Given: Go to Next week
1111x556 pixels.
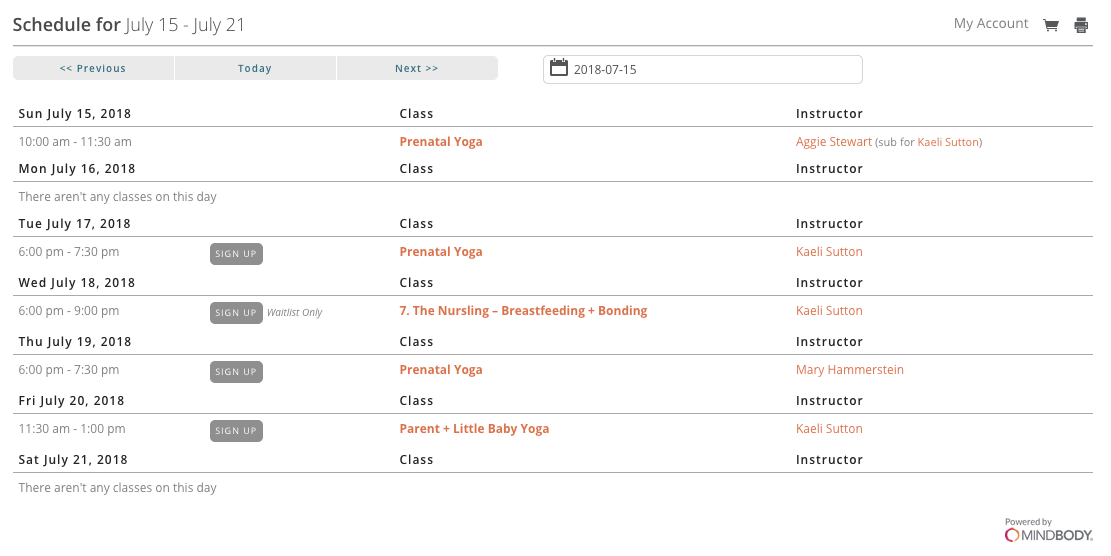Looking at the screenshot, I should tap(416, 69).
